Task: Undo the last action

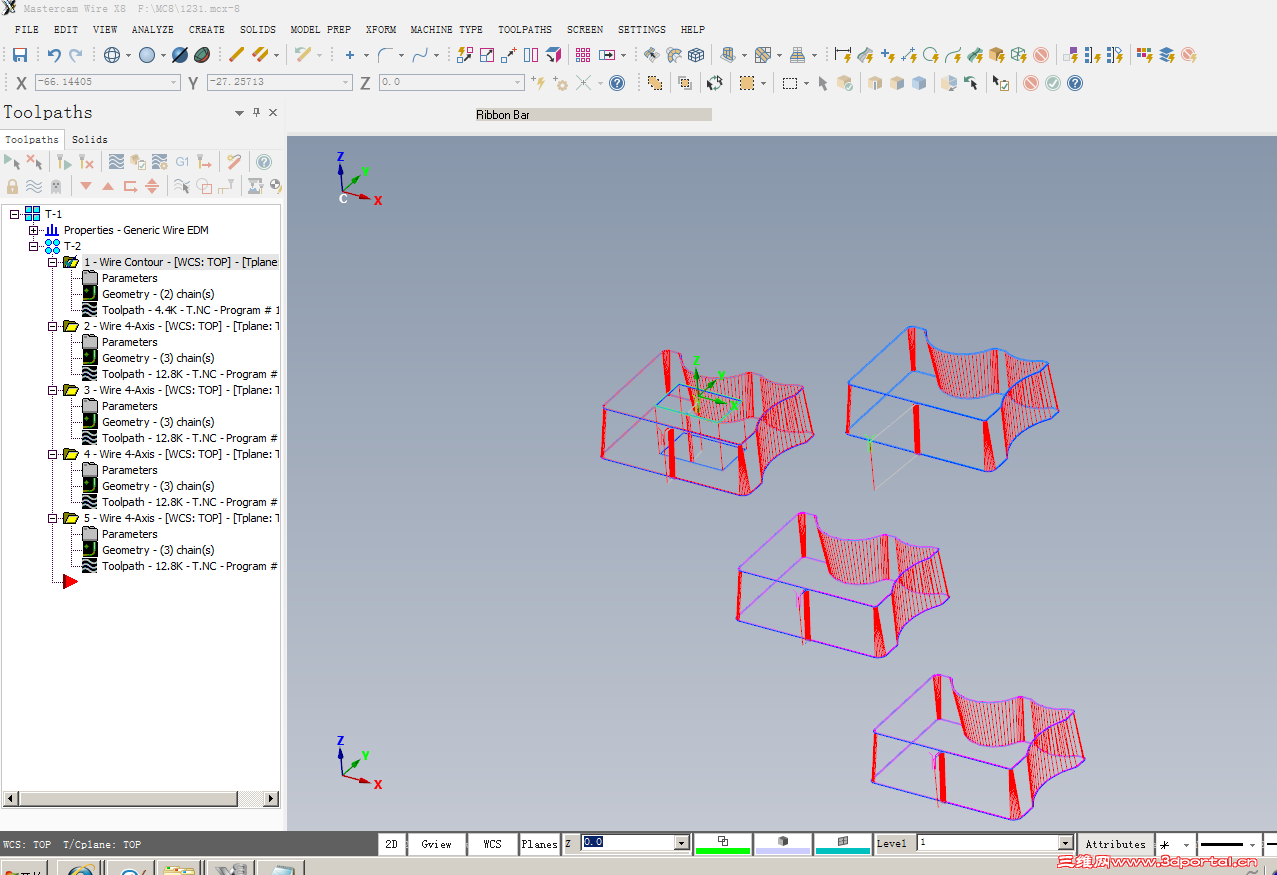Action: point(54,55)
